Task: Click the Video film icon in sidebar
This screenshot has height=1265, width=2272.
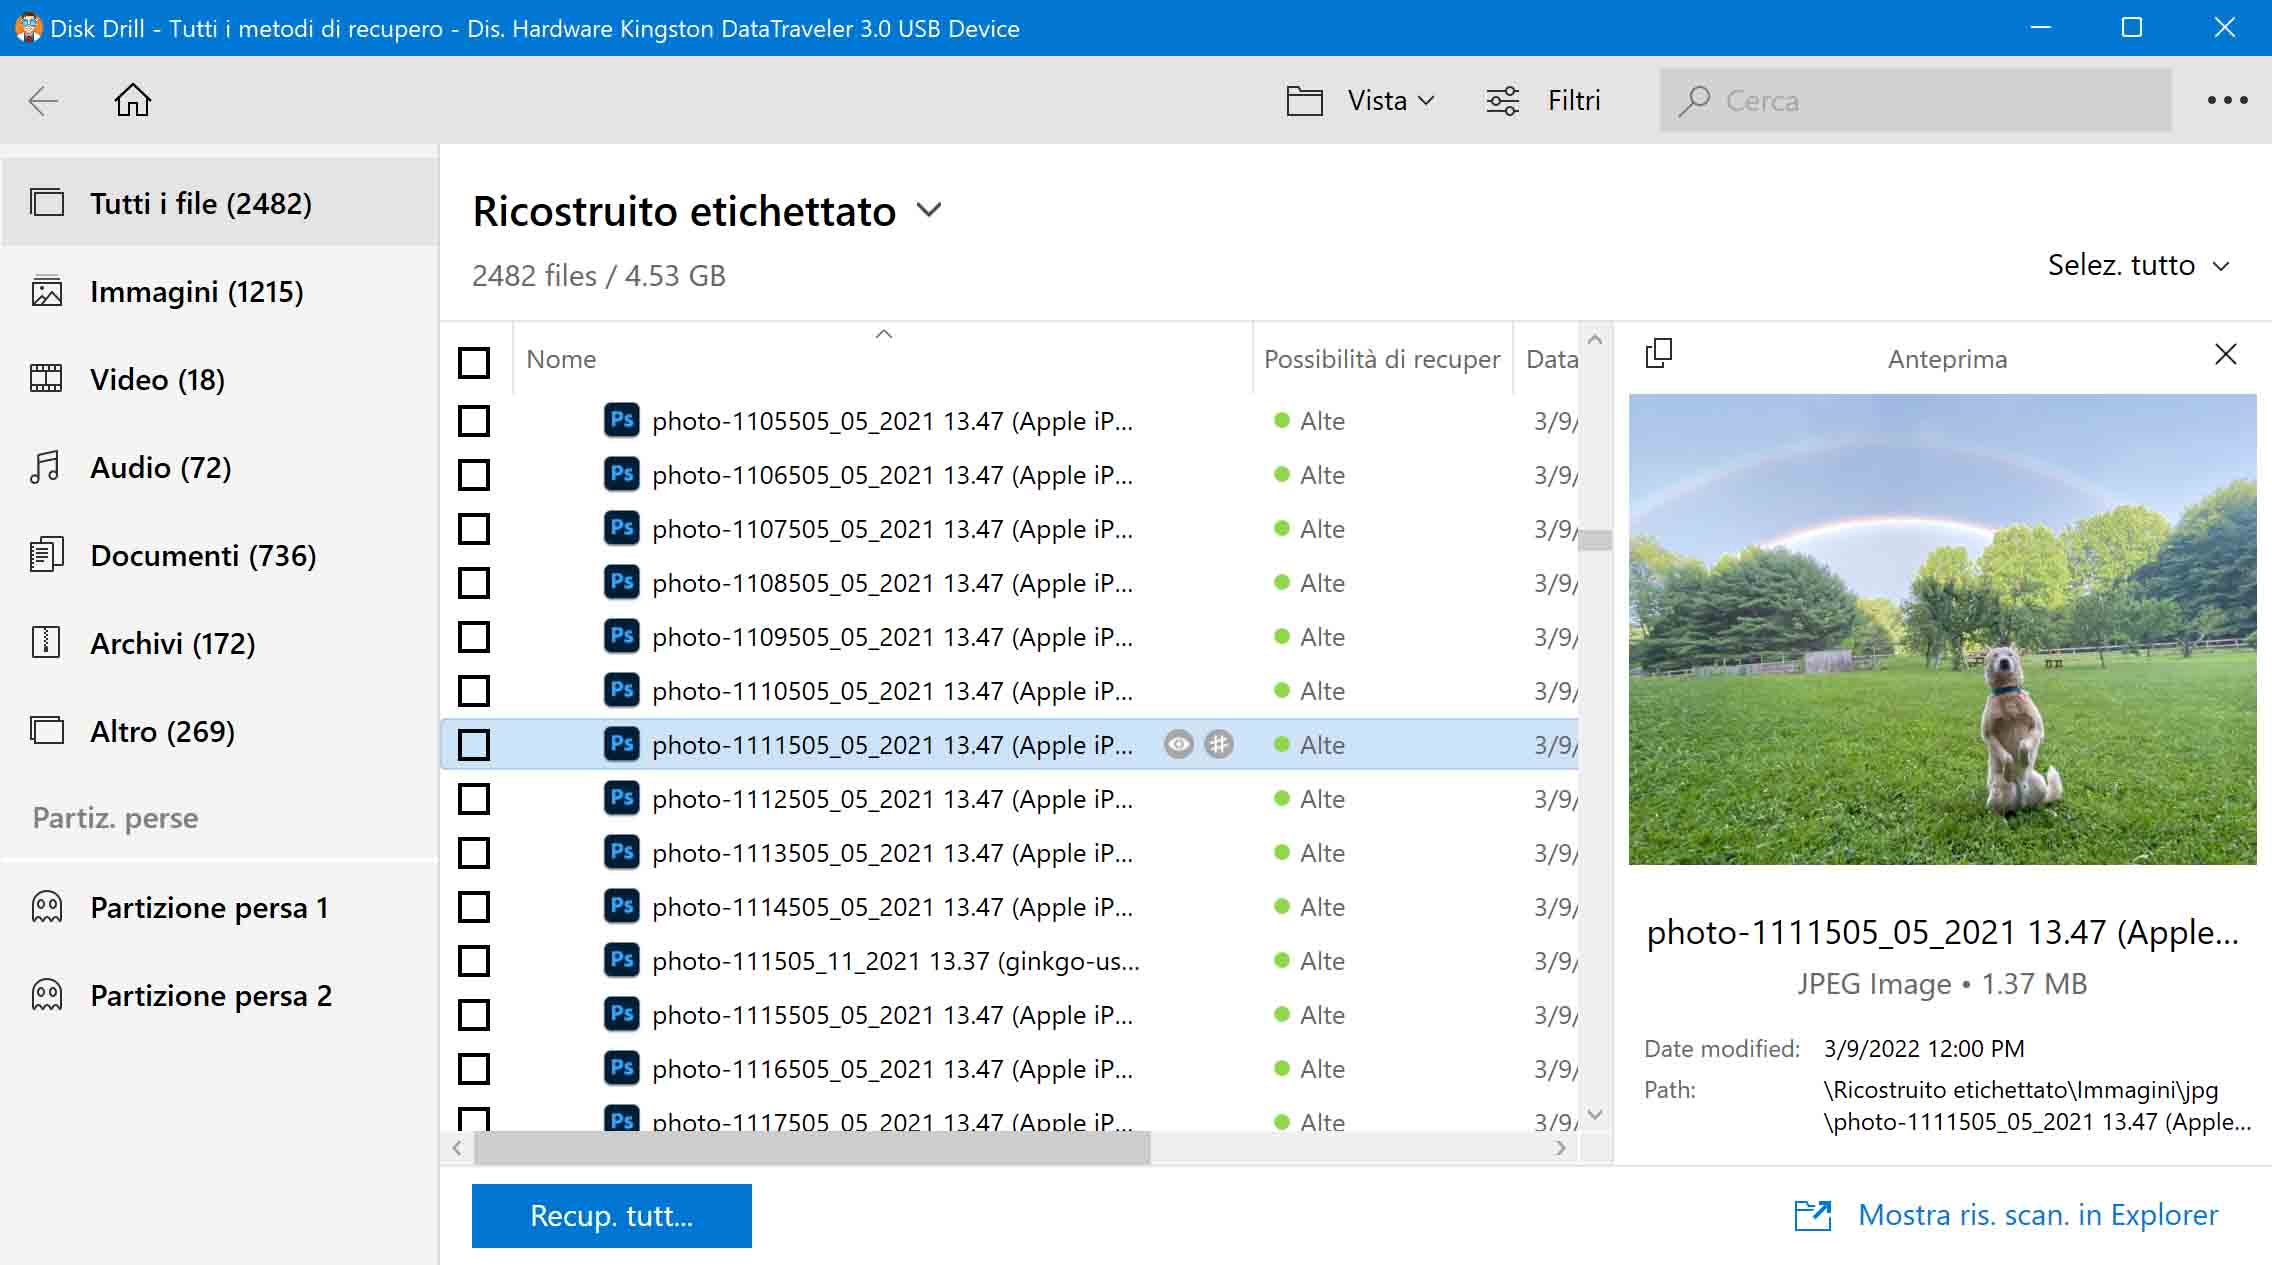Action: (47, 379)
